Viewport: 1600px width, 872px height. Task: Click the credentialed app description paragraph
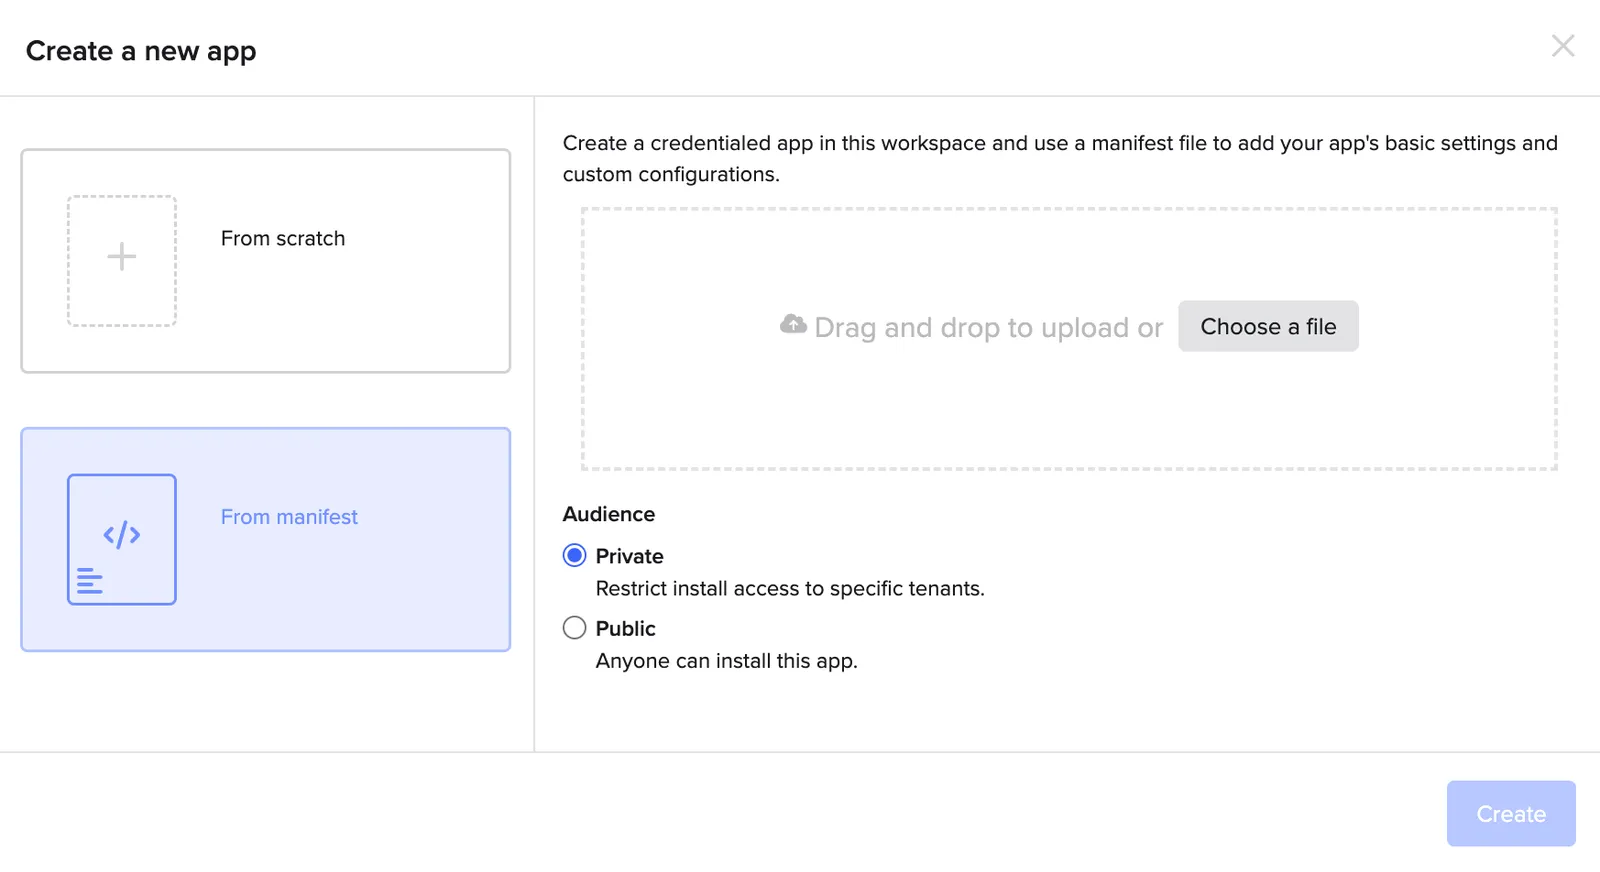click(x=1060, y=158)
